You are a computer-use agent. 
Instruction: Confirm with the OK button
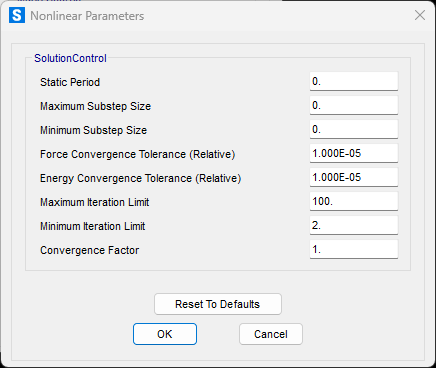pyautogui.click(x=165, y=334)
